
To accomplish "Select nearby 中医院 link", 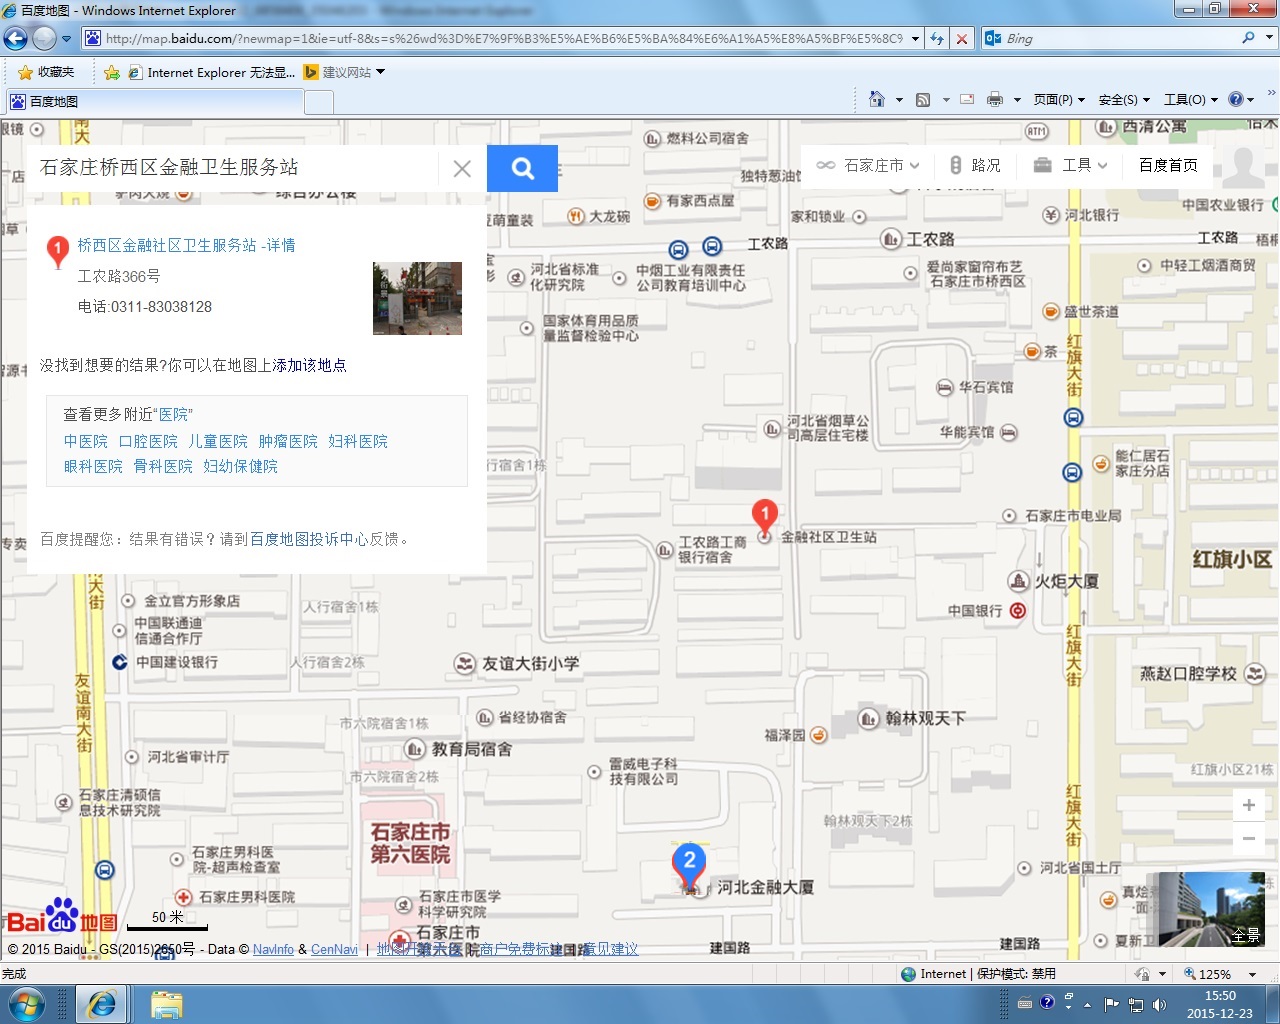I will pyautogui.click(x=86, y=441).
